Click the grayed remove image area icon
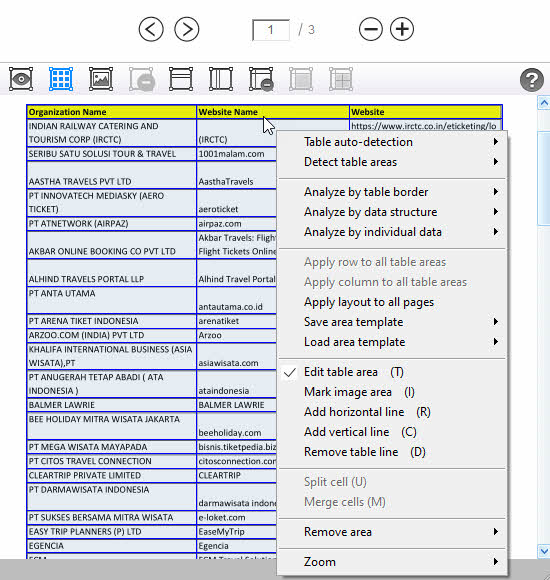The image size is (550, 580). click(142, 79)
